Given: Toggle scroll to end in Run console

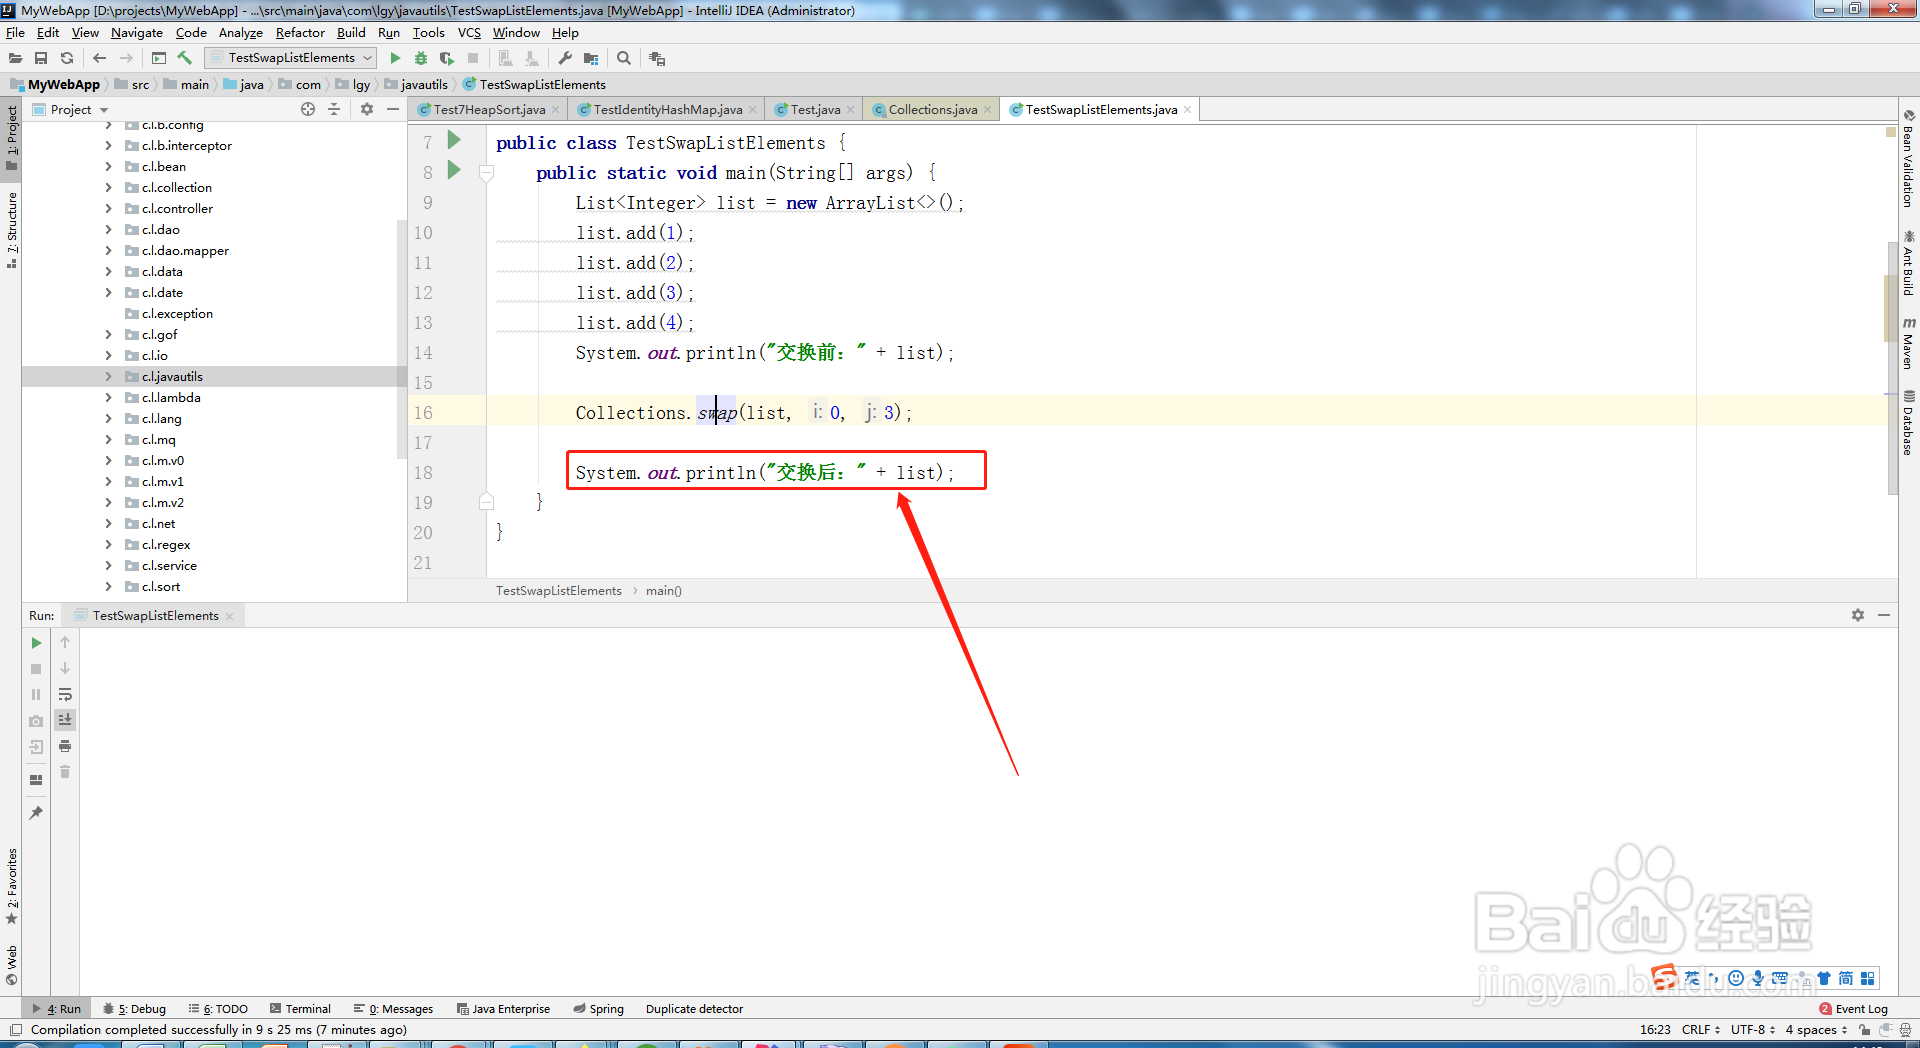Looking at the screenshot, I should point(65,720).
